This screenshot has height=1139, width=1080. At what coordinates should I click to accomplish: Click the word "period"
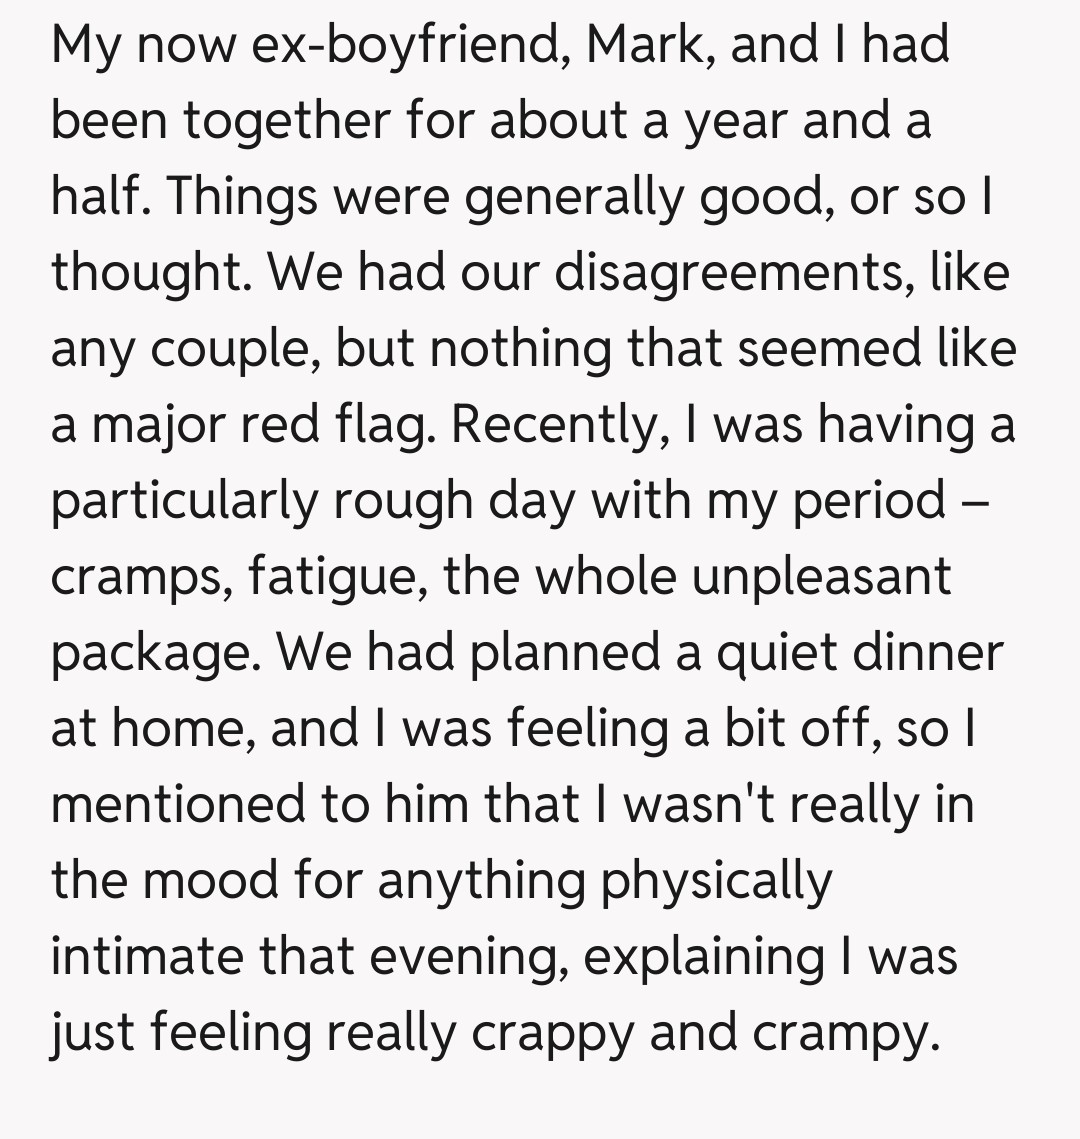(x=868, y=501)
